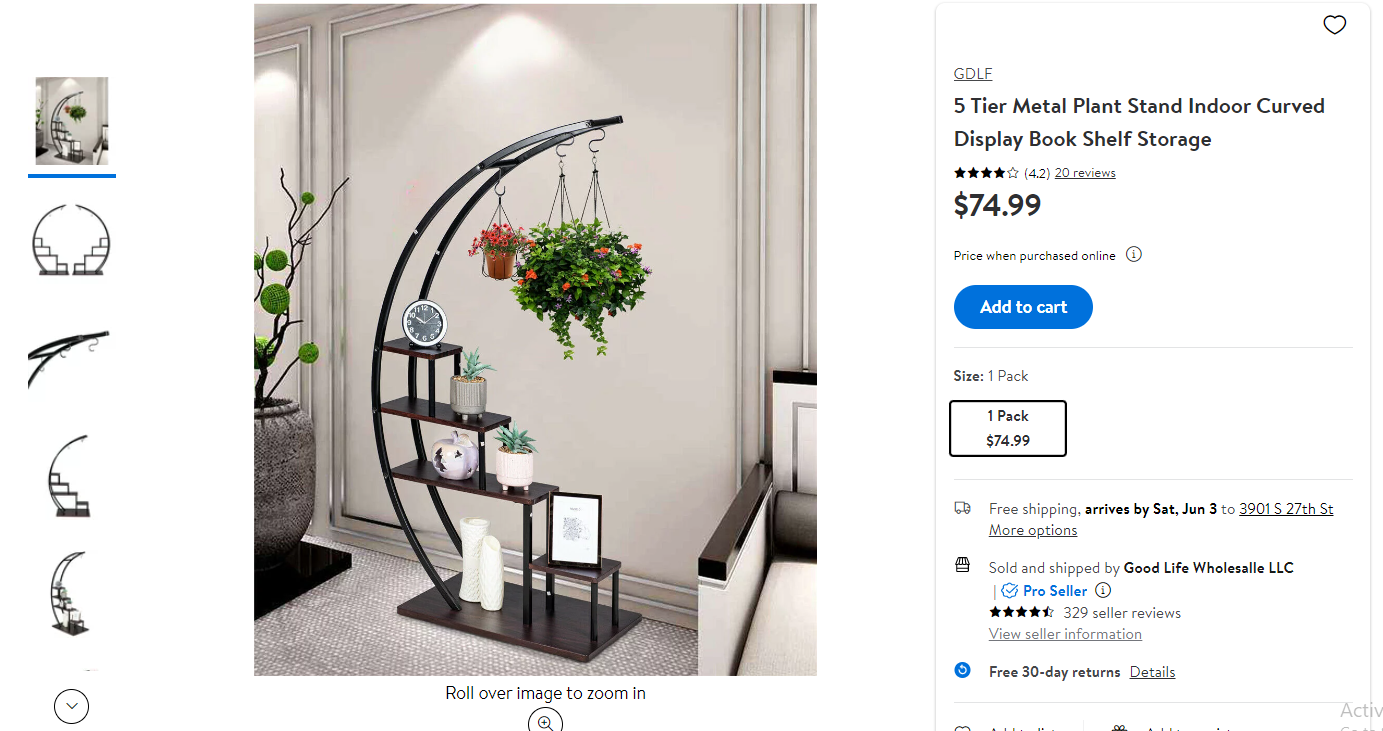Open the 20 reviews link
Image resolution: width=1383 pixels, height=731 pixels.
[x=1085, y=173]
